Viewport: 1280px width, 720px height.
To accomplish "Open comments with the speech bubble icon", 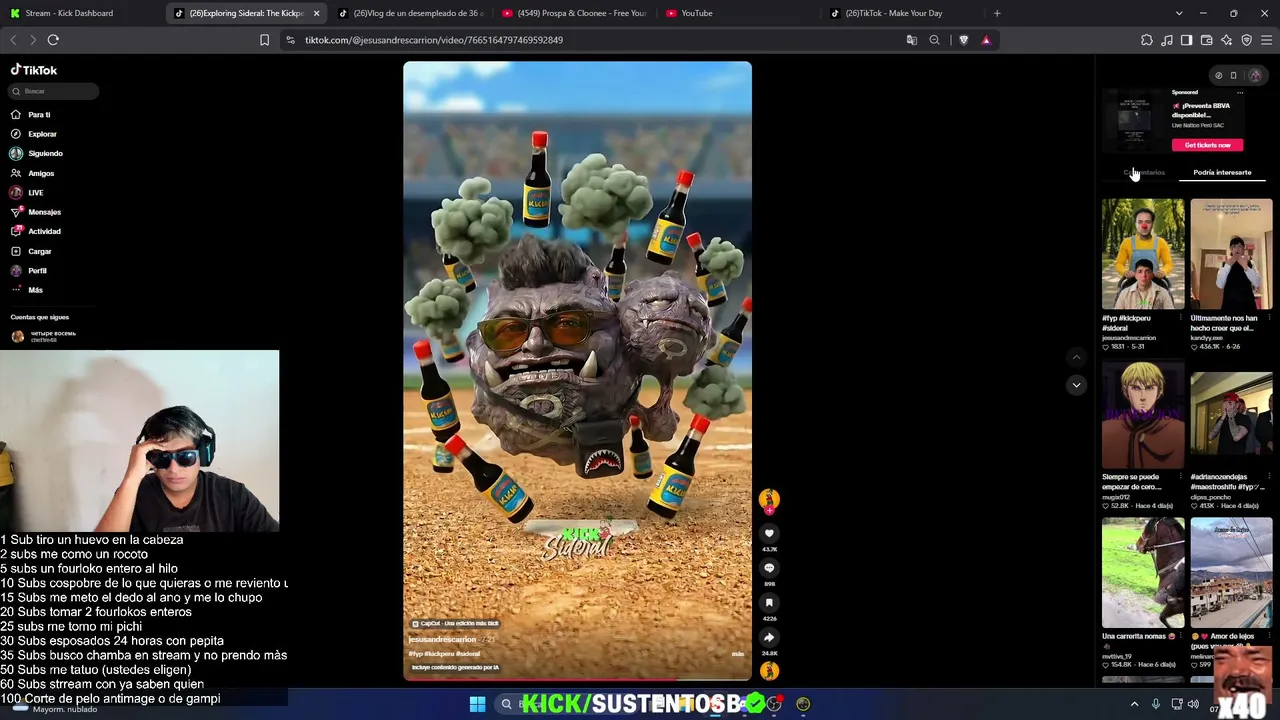I will click(x=769, y=568).
